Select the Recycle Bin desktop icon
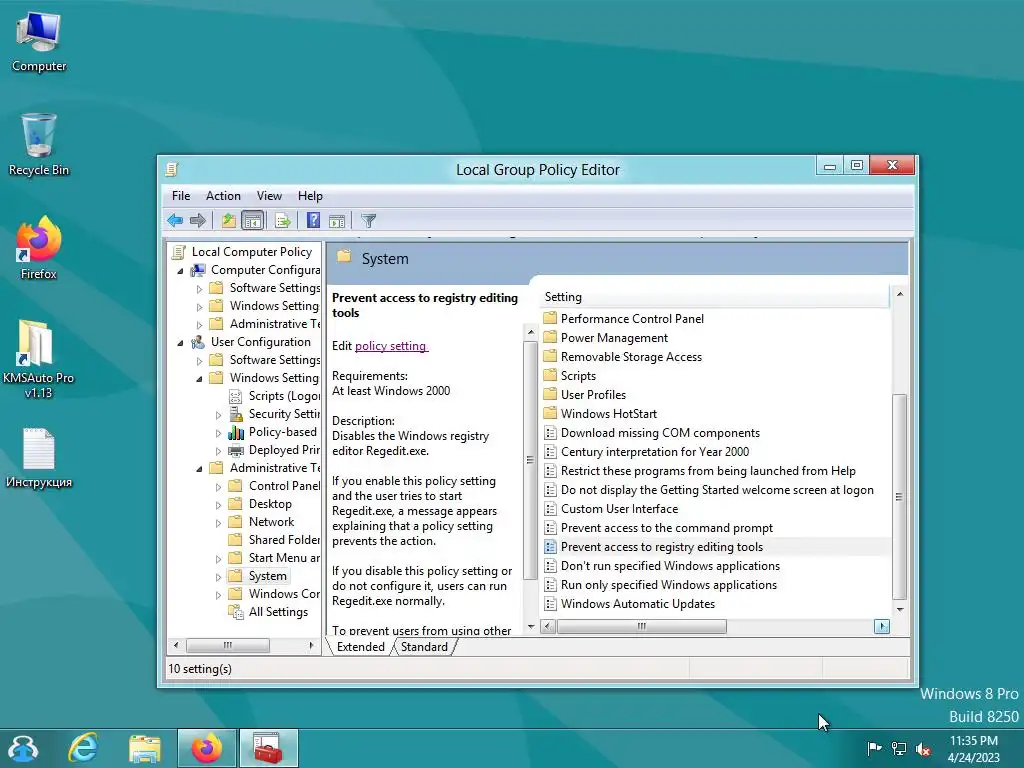The width and height of the screenshot is (1024, 768). pyautogui.click(x=39, y=145)
